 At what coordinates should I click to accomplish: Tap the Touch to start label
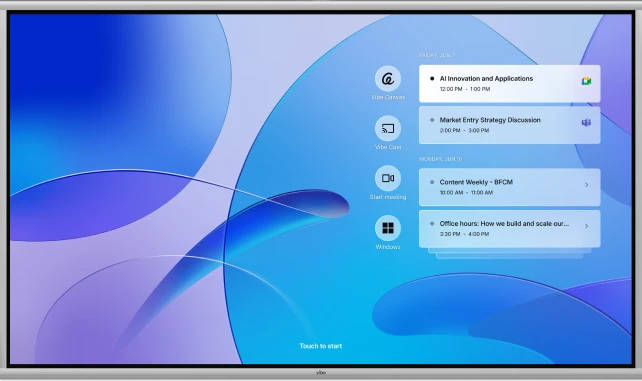321,346
